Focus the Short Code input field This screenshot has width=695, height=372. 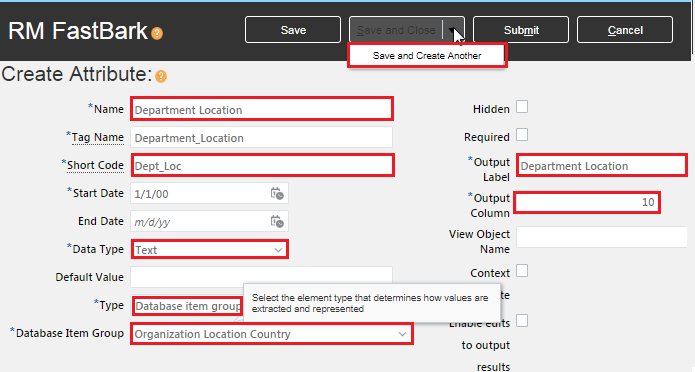click(x=262, y=165)
